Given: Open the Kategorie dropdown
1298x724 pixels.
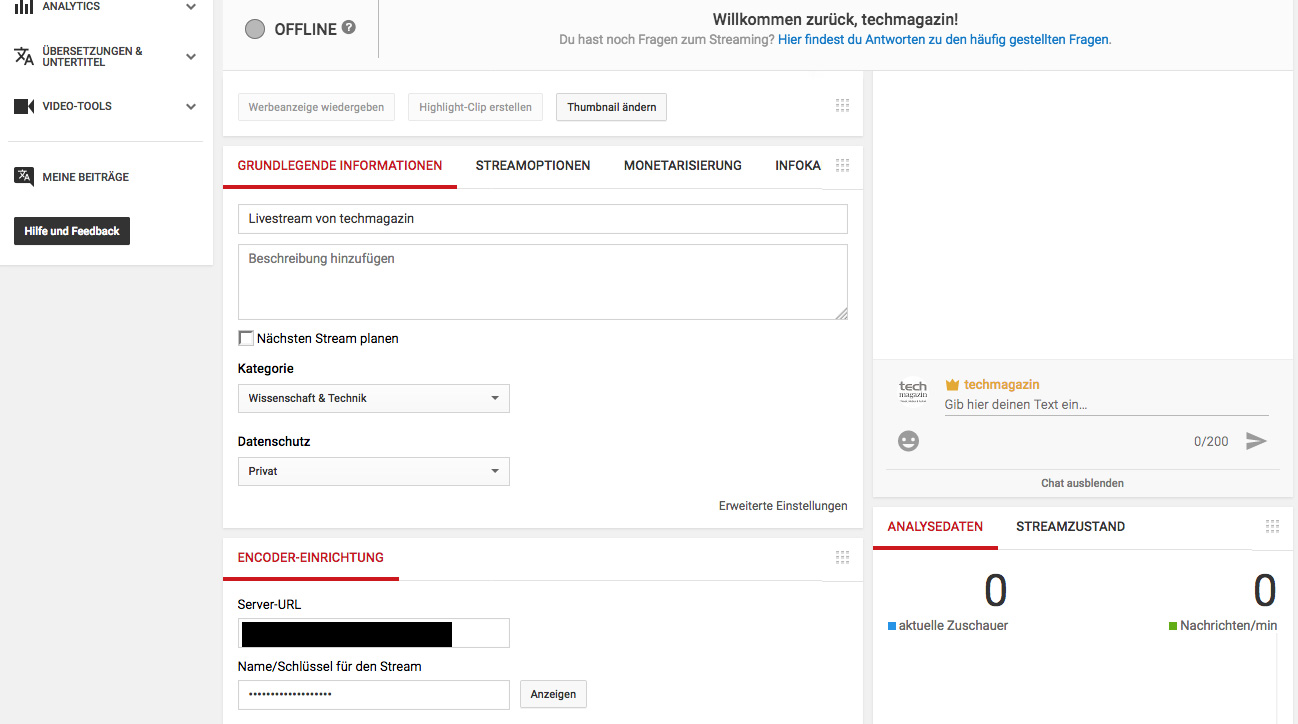Looking at the screenshot, I should point(373,398).
